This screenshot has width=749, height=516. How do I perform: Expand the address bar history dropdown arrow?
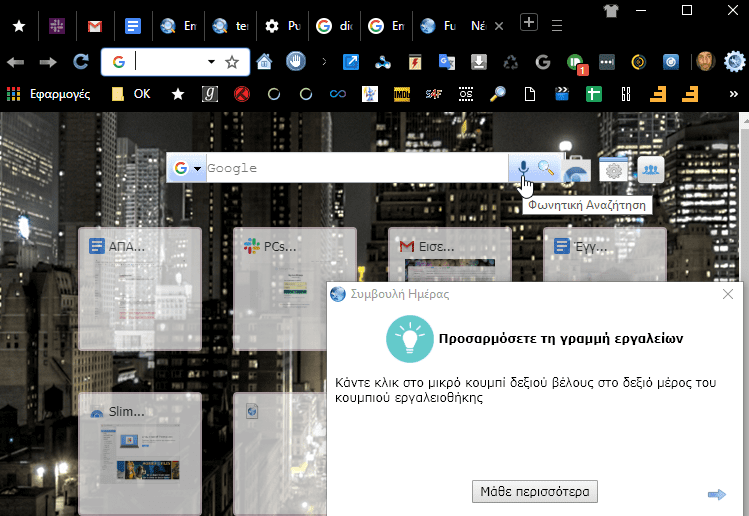(x=211, y=62)
